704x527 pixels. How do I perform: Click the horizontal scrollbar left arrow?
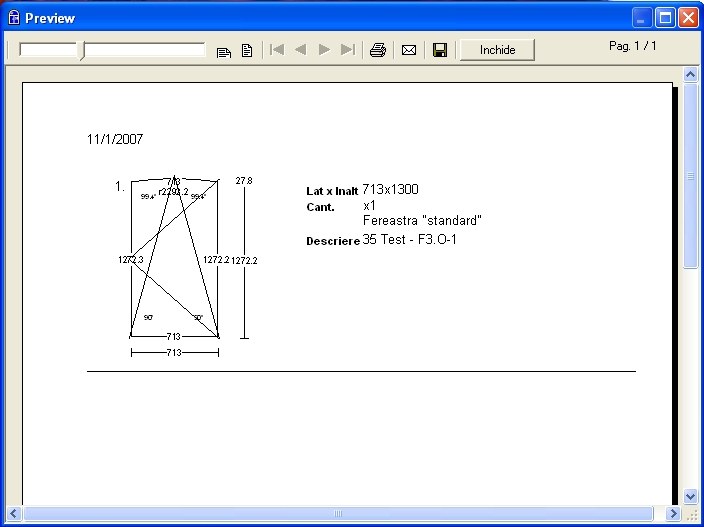(13, 513)
